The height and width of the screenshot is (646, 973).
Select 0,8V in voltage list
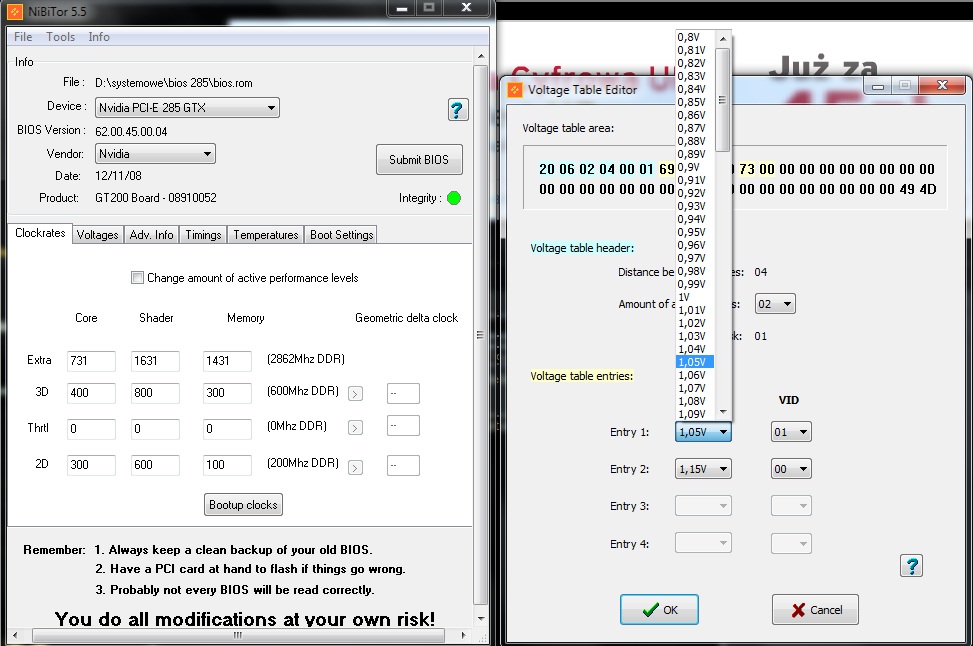pyautogui.click(x=695, y=37)
